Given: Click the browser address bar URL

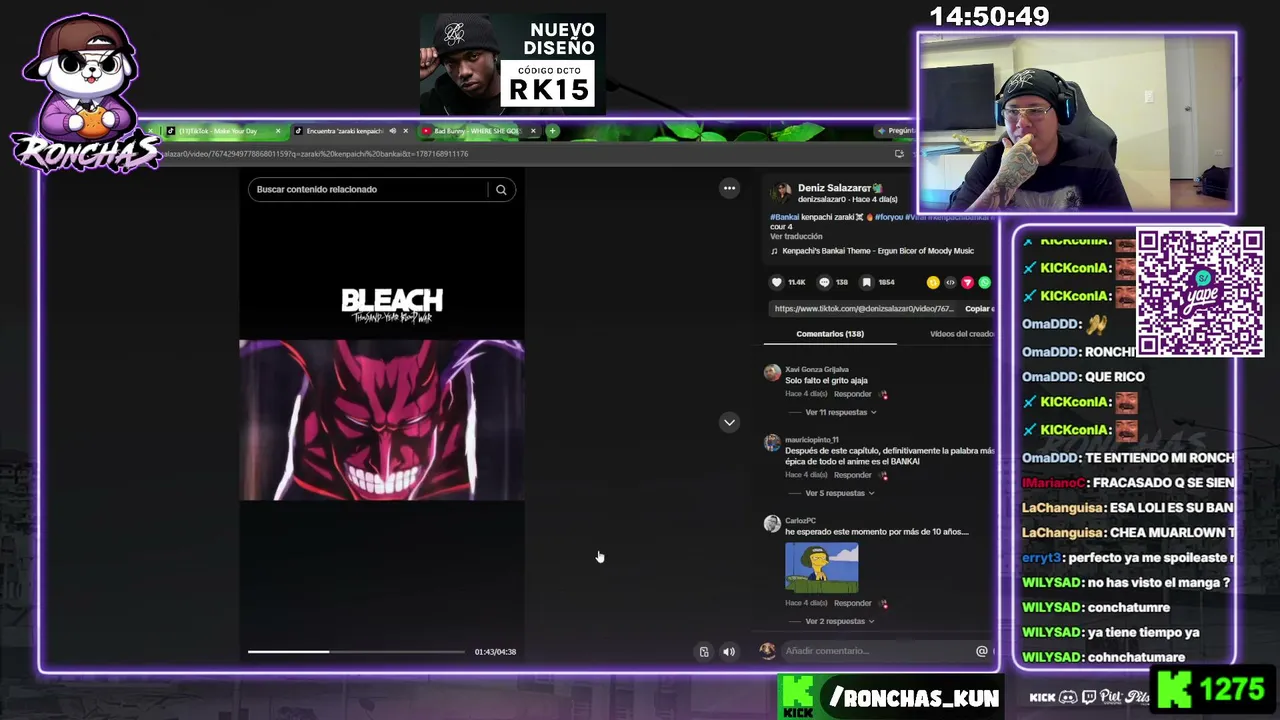Looking at the screenshot, I should 313,154.
